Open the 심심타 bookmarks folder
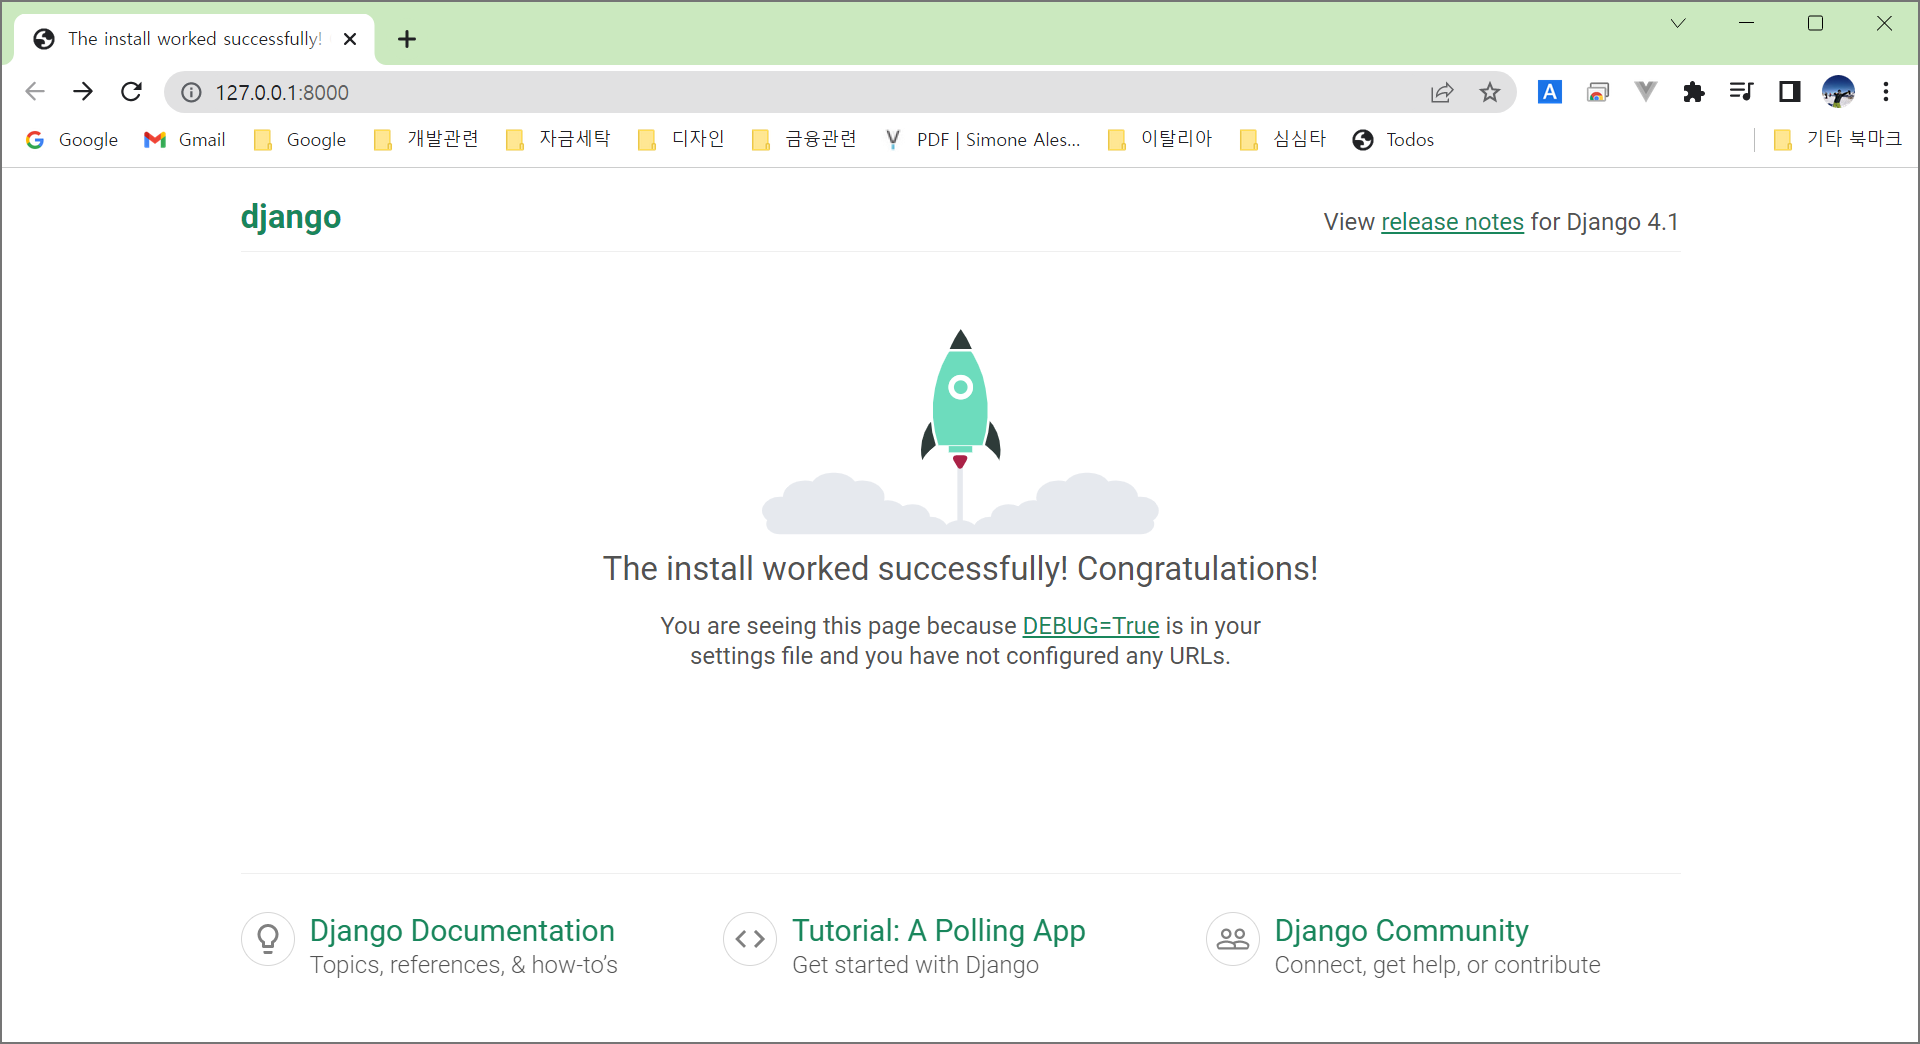Screen dimensions: 1920x1044 (x=1283, y=140)
